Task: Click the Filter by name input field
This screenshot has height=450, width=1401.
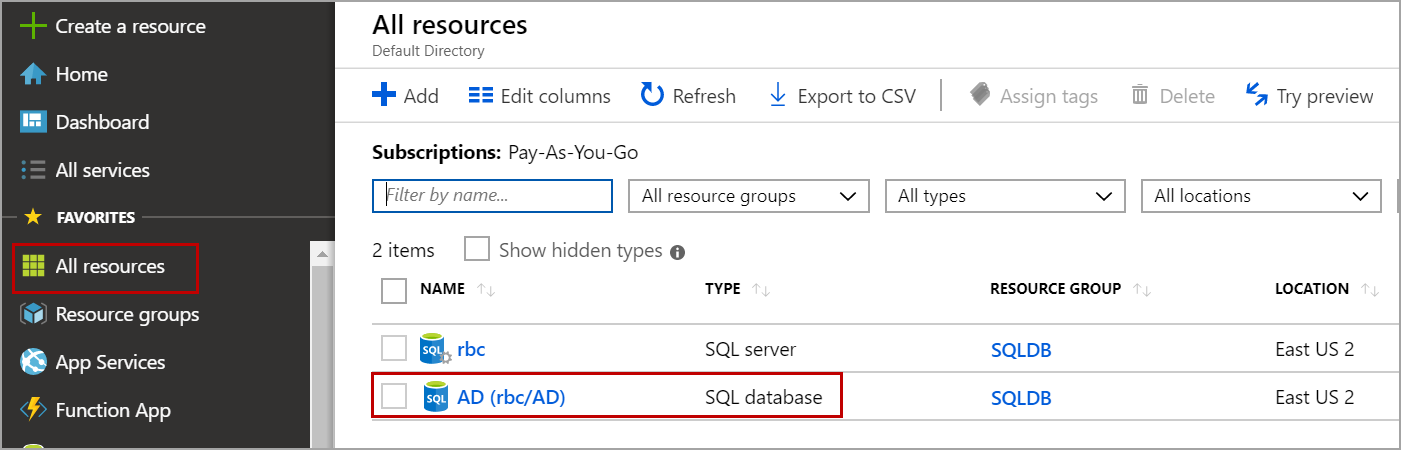Action: 492,195
